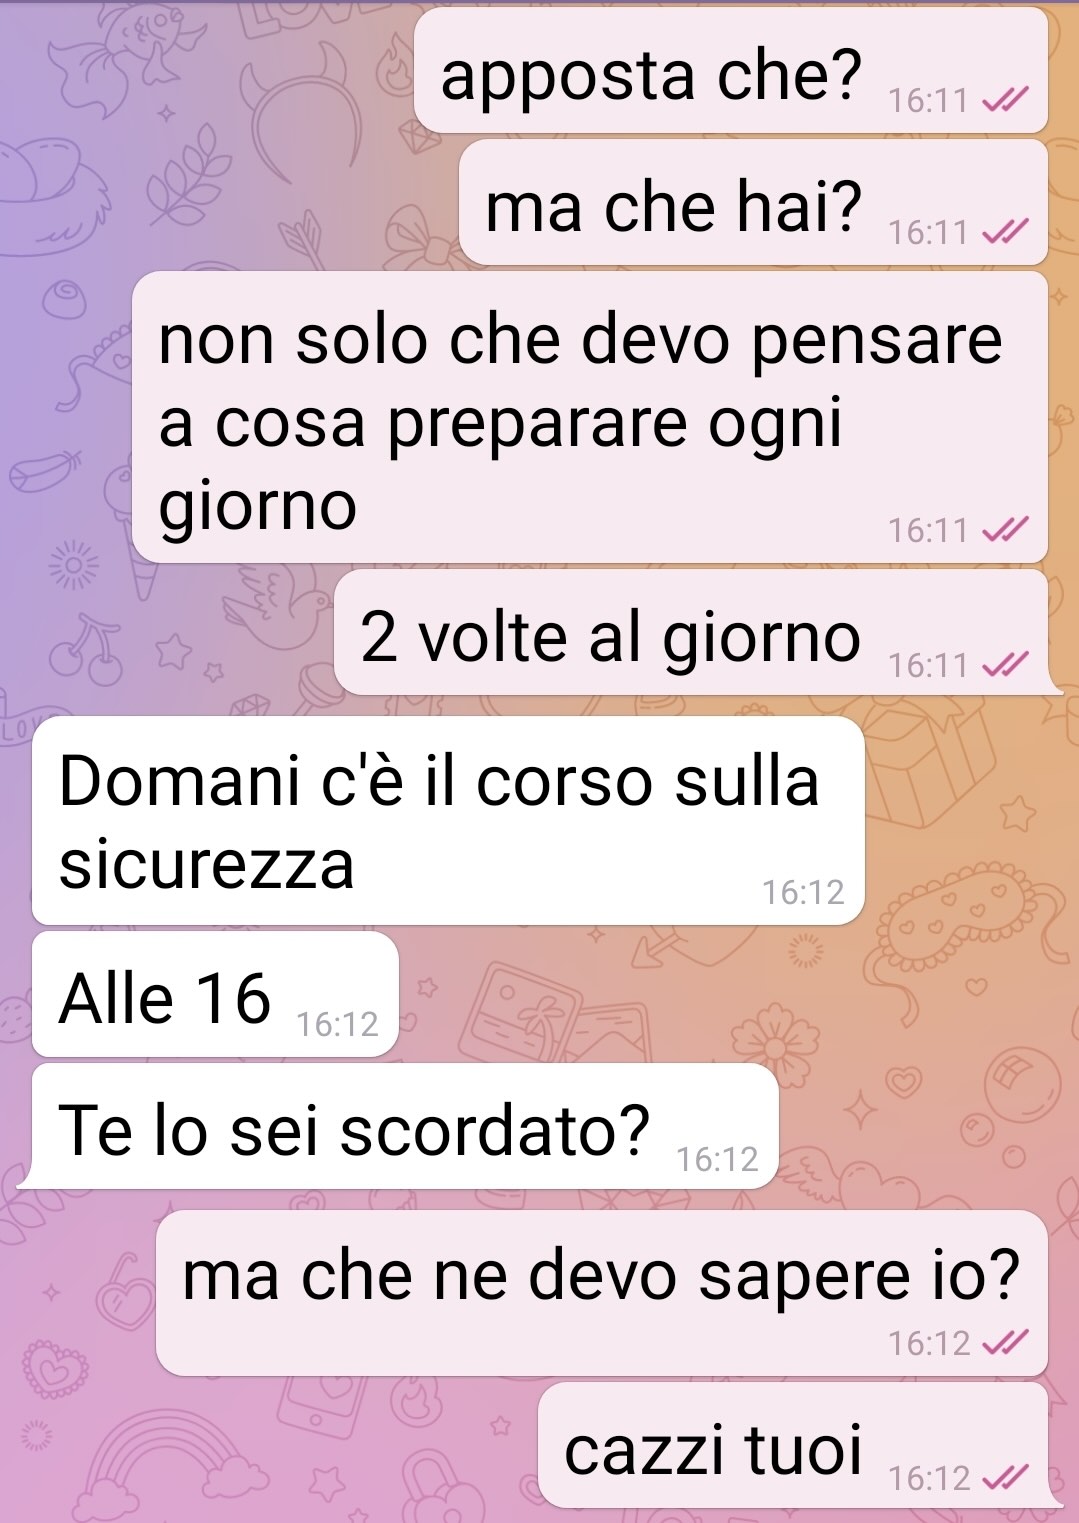Tap the 16:12 timestamp on 'Alle 16'
Screen dimensions: 1079x1523
(338, 1024)
